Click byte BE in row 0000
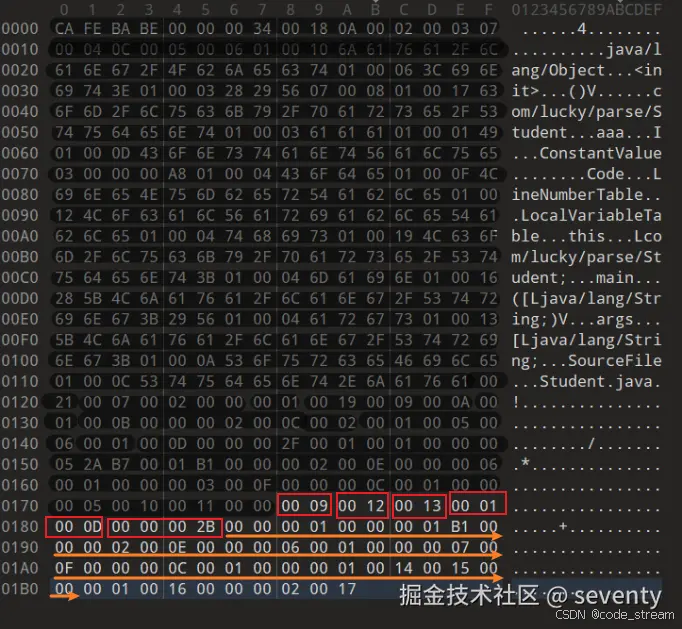 tap(149, 29)
